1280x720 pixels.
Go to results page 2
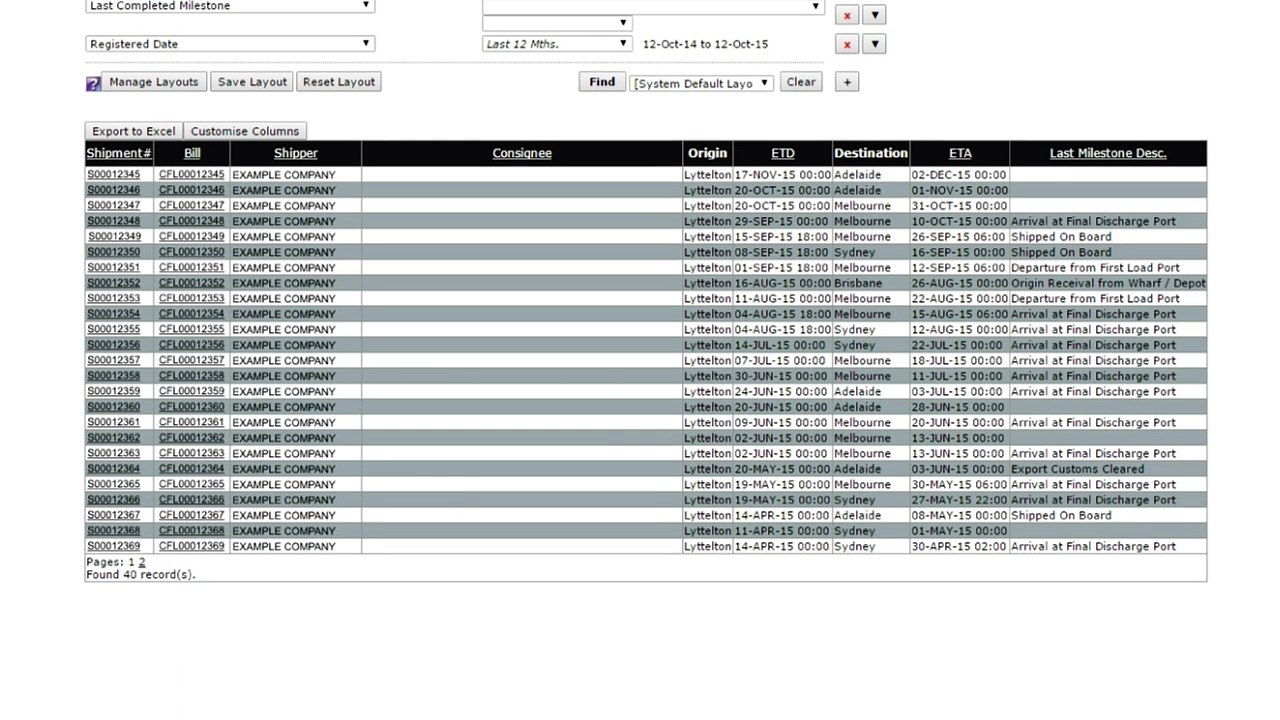pos(141,562)
